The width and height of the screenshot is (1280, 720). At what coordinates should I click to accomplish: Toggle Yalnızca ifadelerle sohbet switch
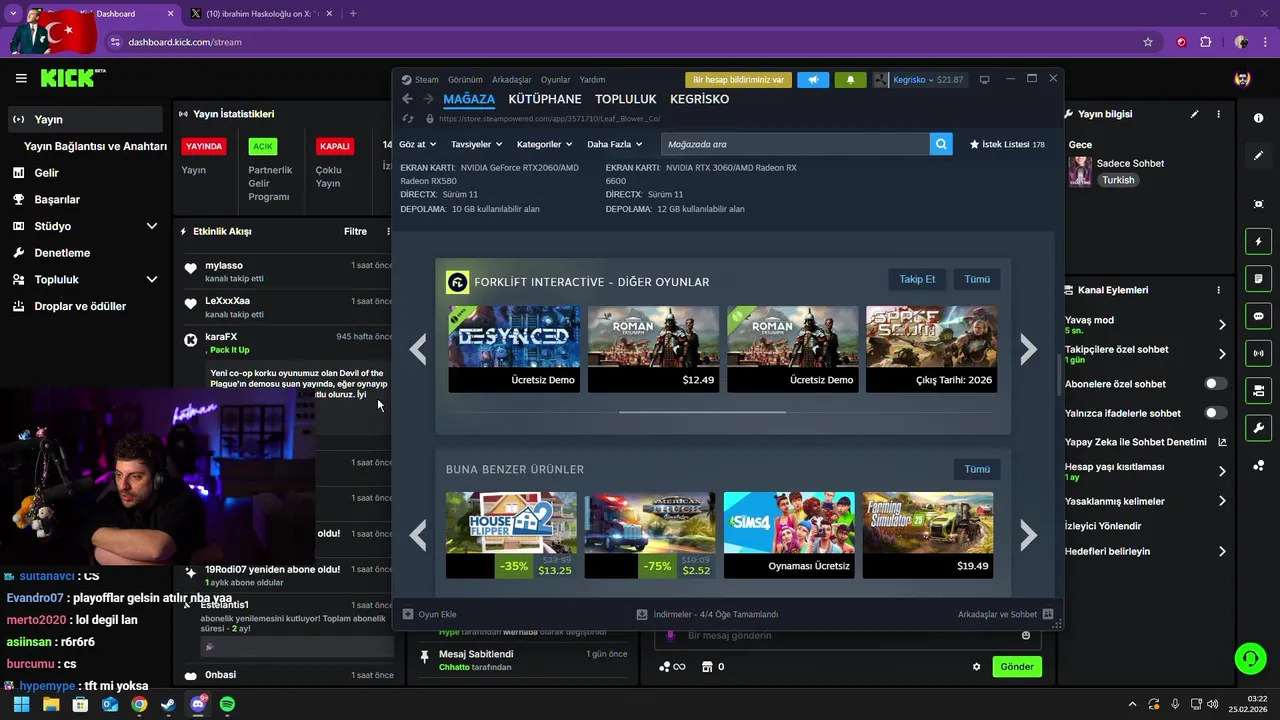click(1216, 413)
